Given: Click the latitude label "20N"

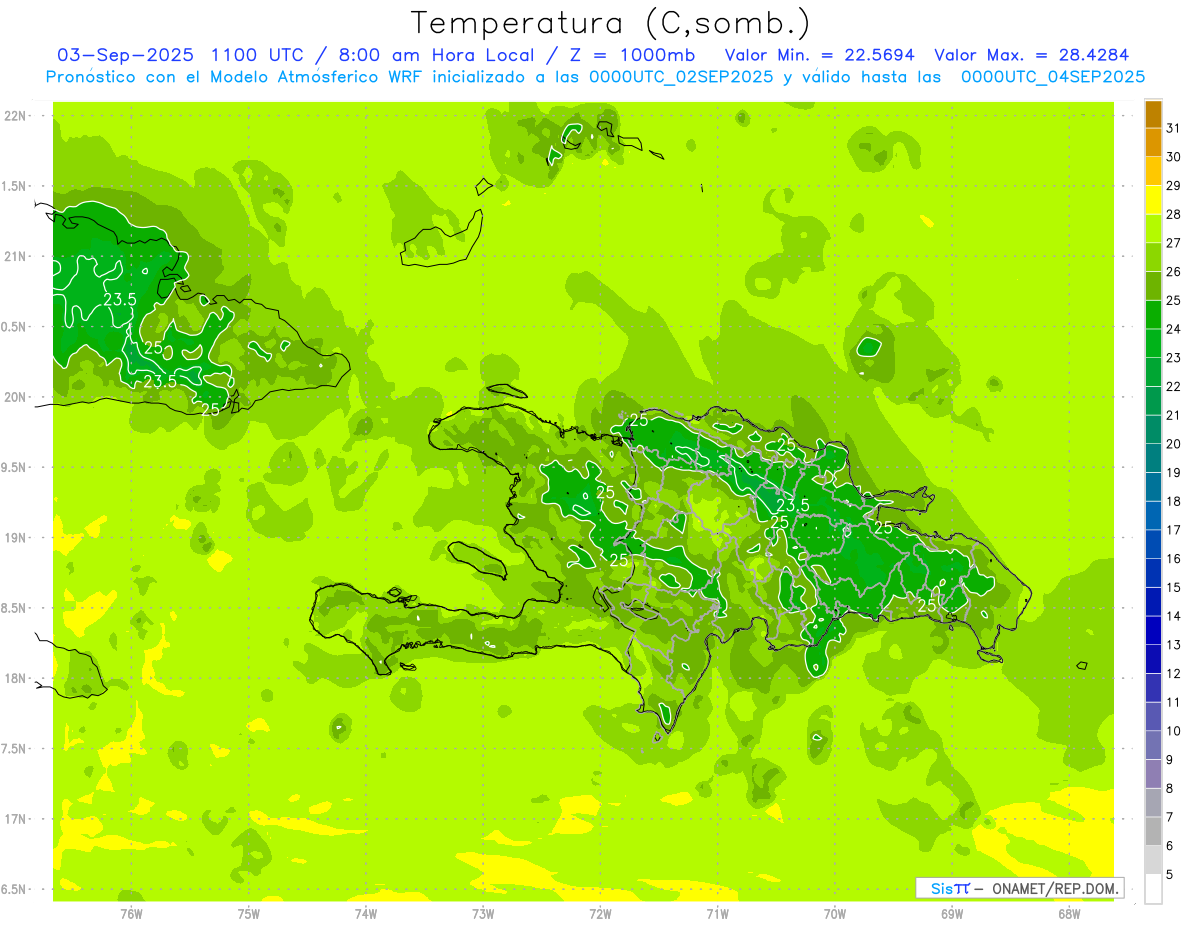Looking at the screenshot, I should tap(17, 397).
